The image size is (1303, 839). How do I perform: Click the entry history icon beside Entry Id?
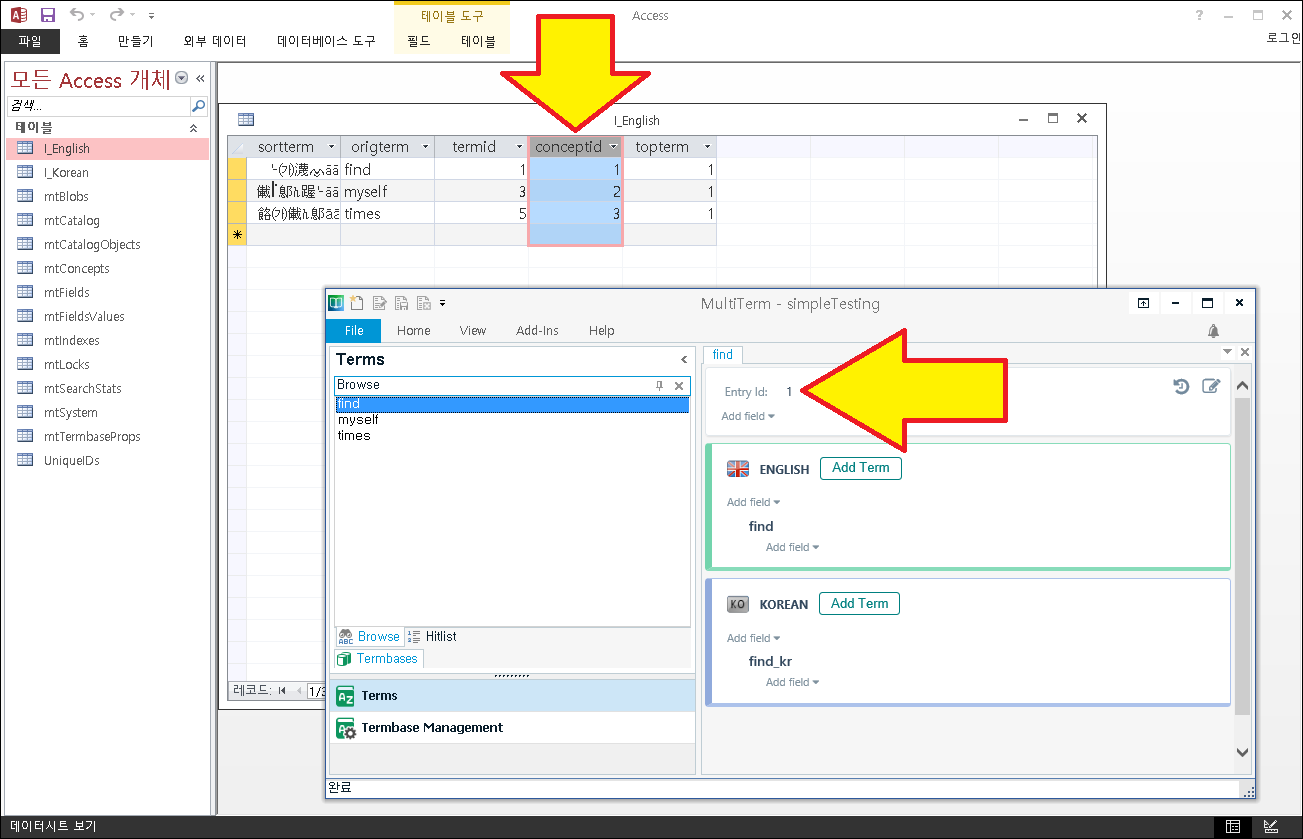1181,387
